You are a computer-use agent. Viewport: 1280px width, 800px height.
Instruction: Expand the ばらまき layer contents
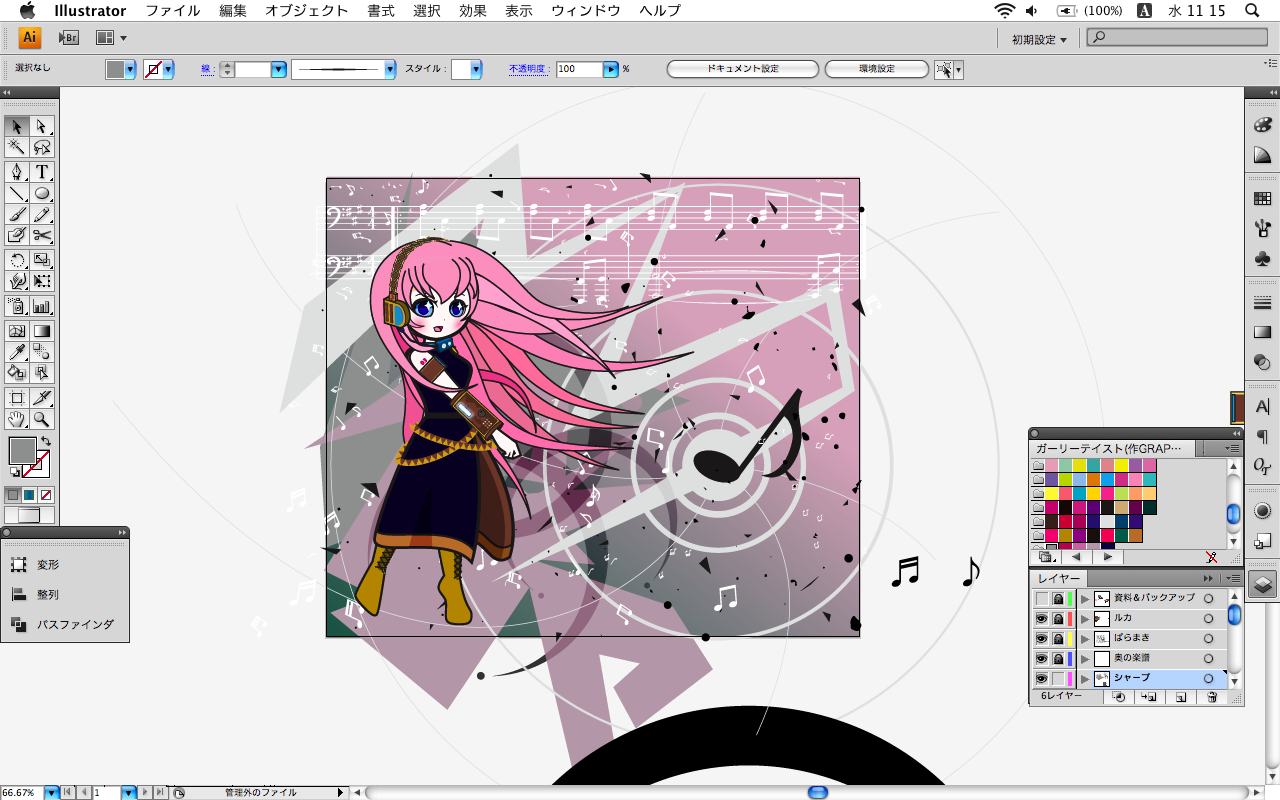pos(1085,639)
